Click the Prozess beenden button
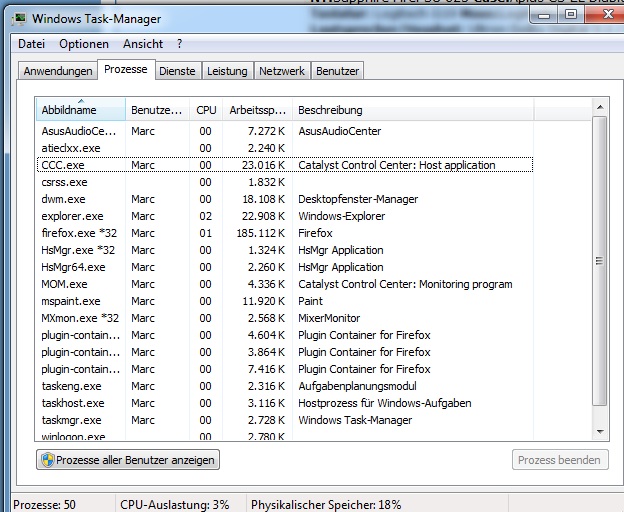This screenshot has width=624, height=512. 560,460
